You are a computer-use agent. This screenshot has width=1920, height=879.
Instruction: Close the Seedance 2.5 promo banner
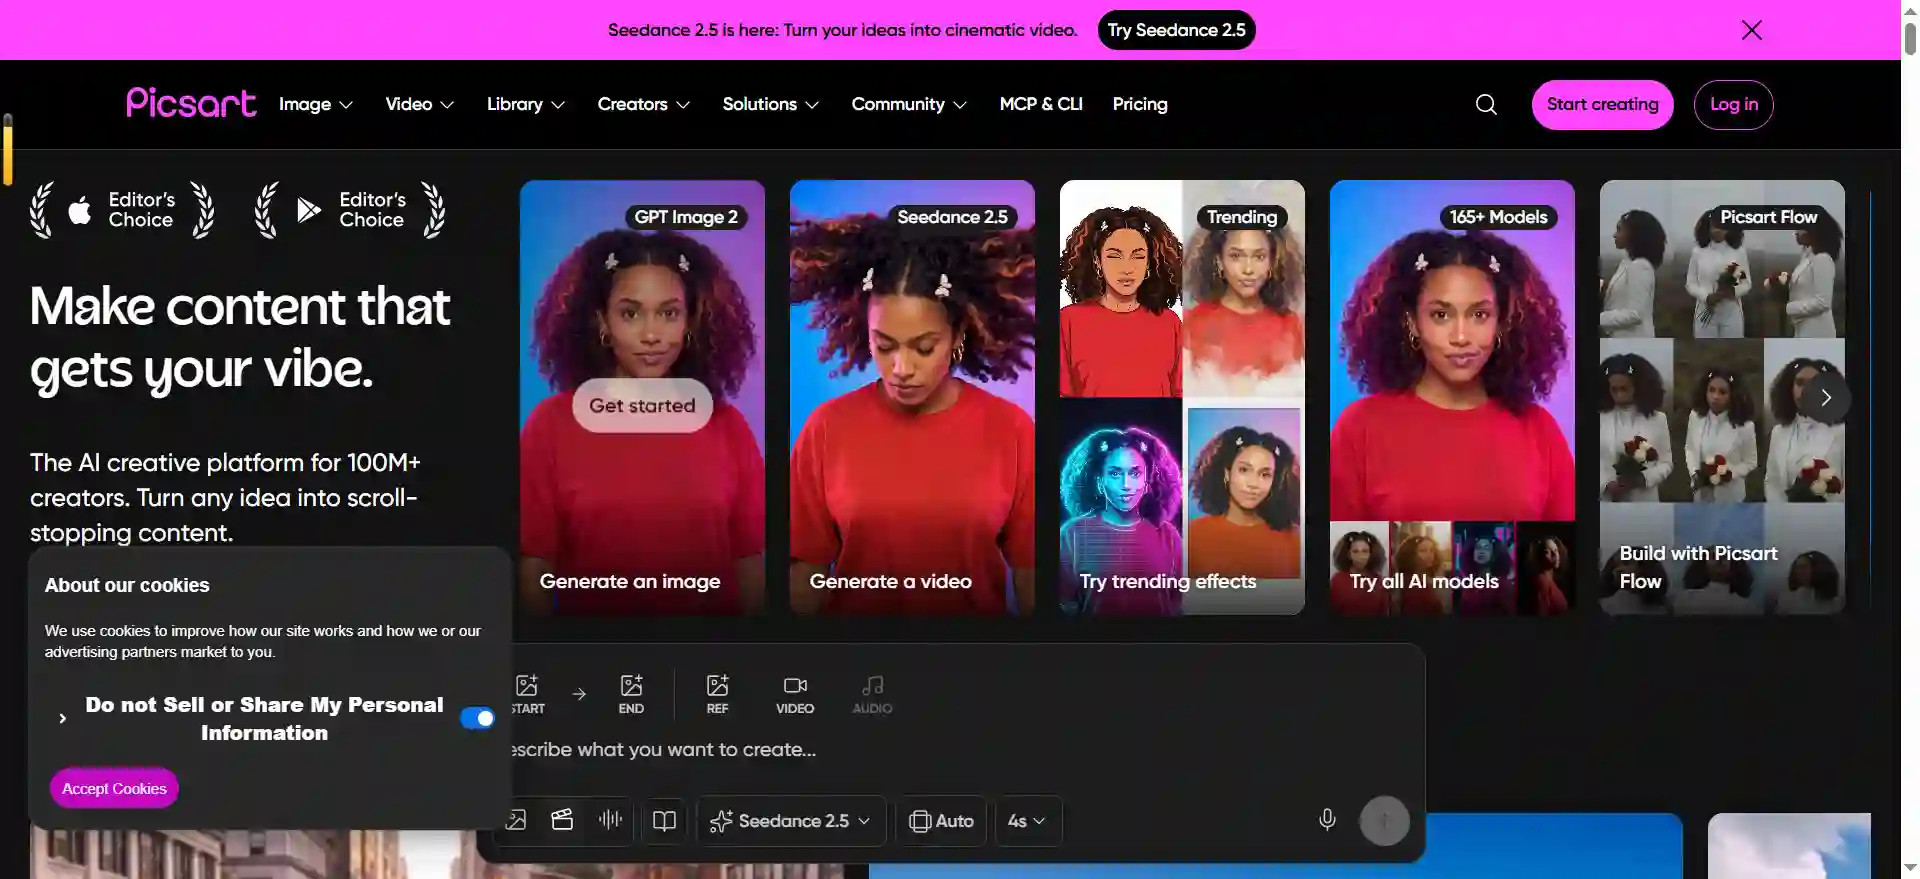[1751, 30]
